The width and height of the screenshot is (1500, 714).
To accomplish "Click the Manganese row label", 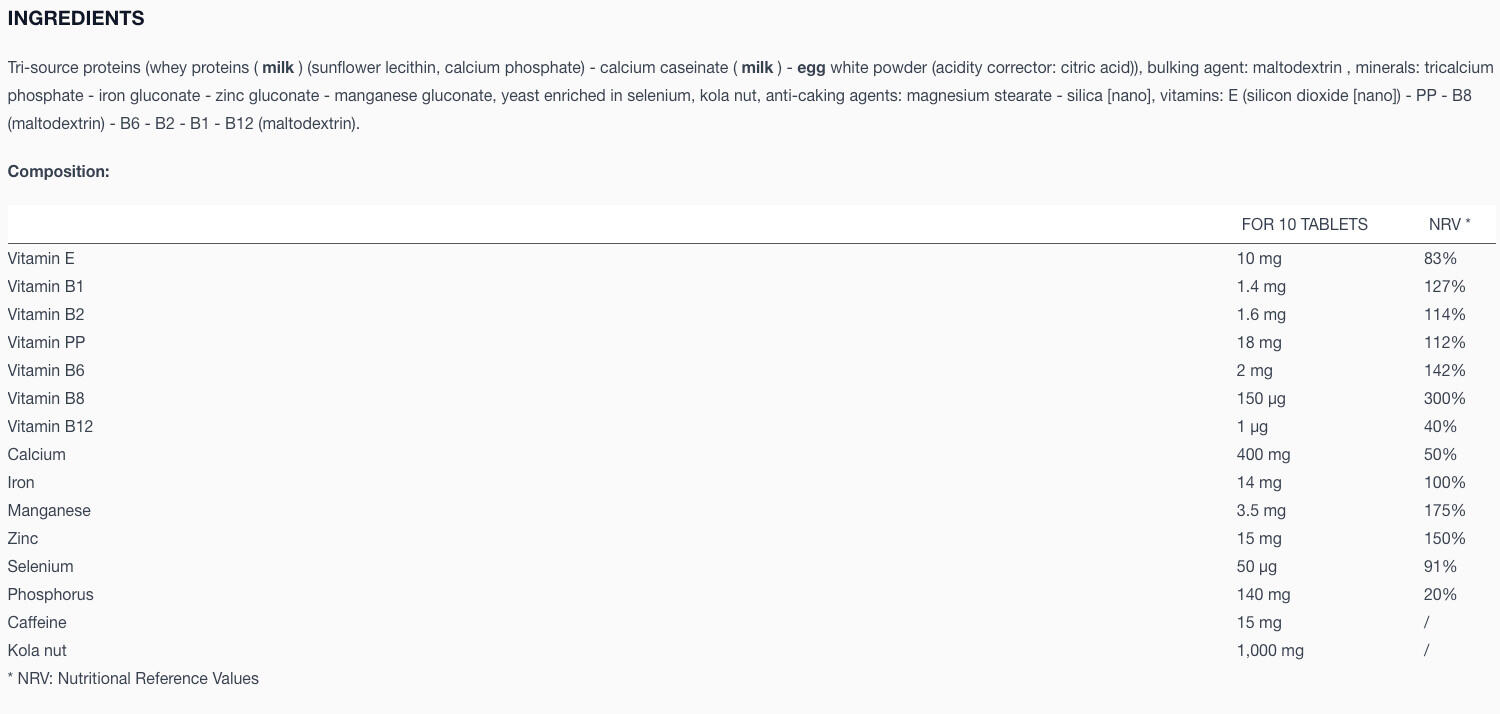I will tap(49, 510).
